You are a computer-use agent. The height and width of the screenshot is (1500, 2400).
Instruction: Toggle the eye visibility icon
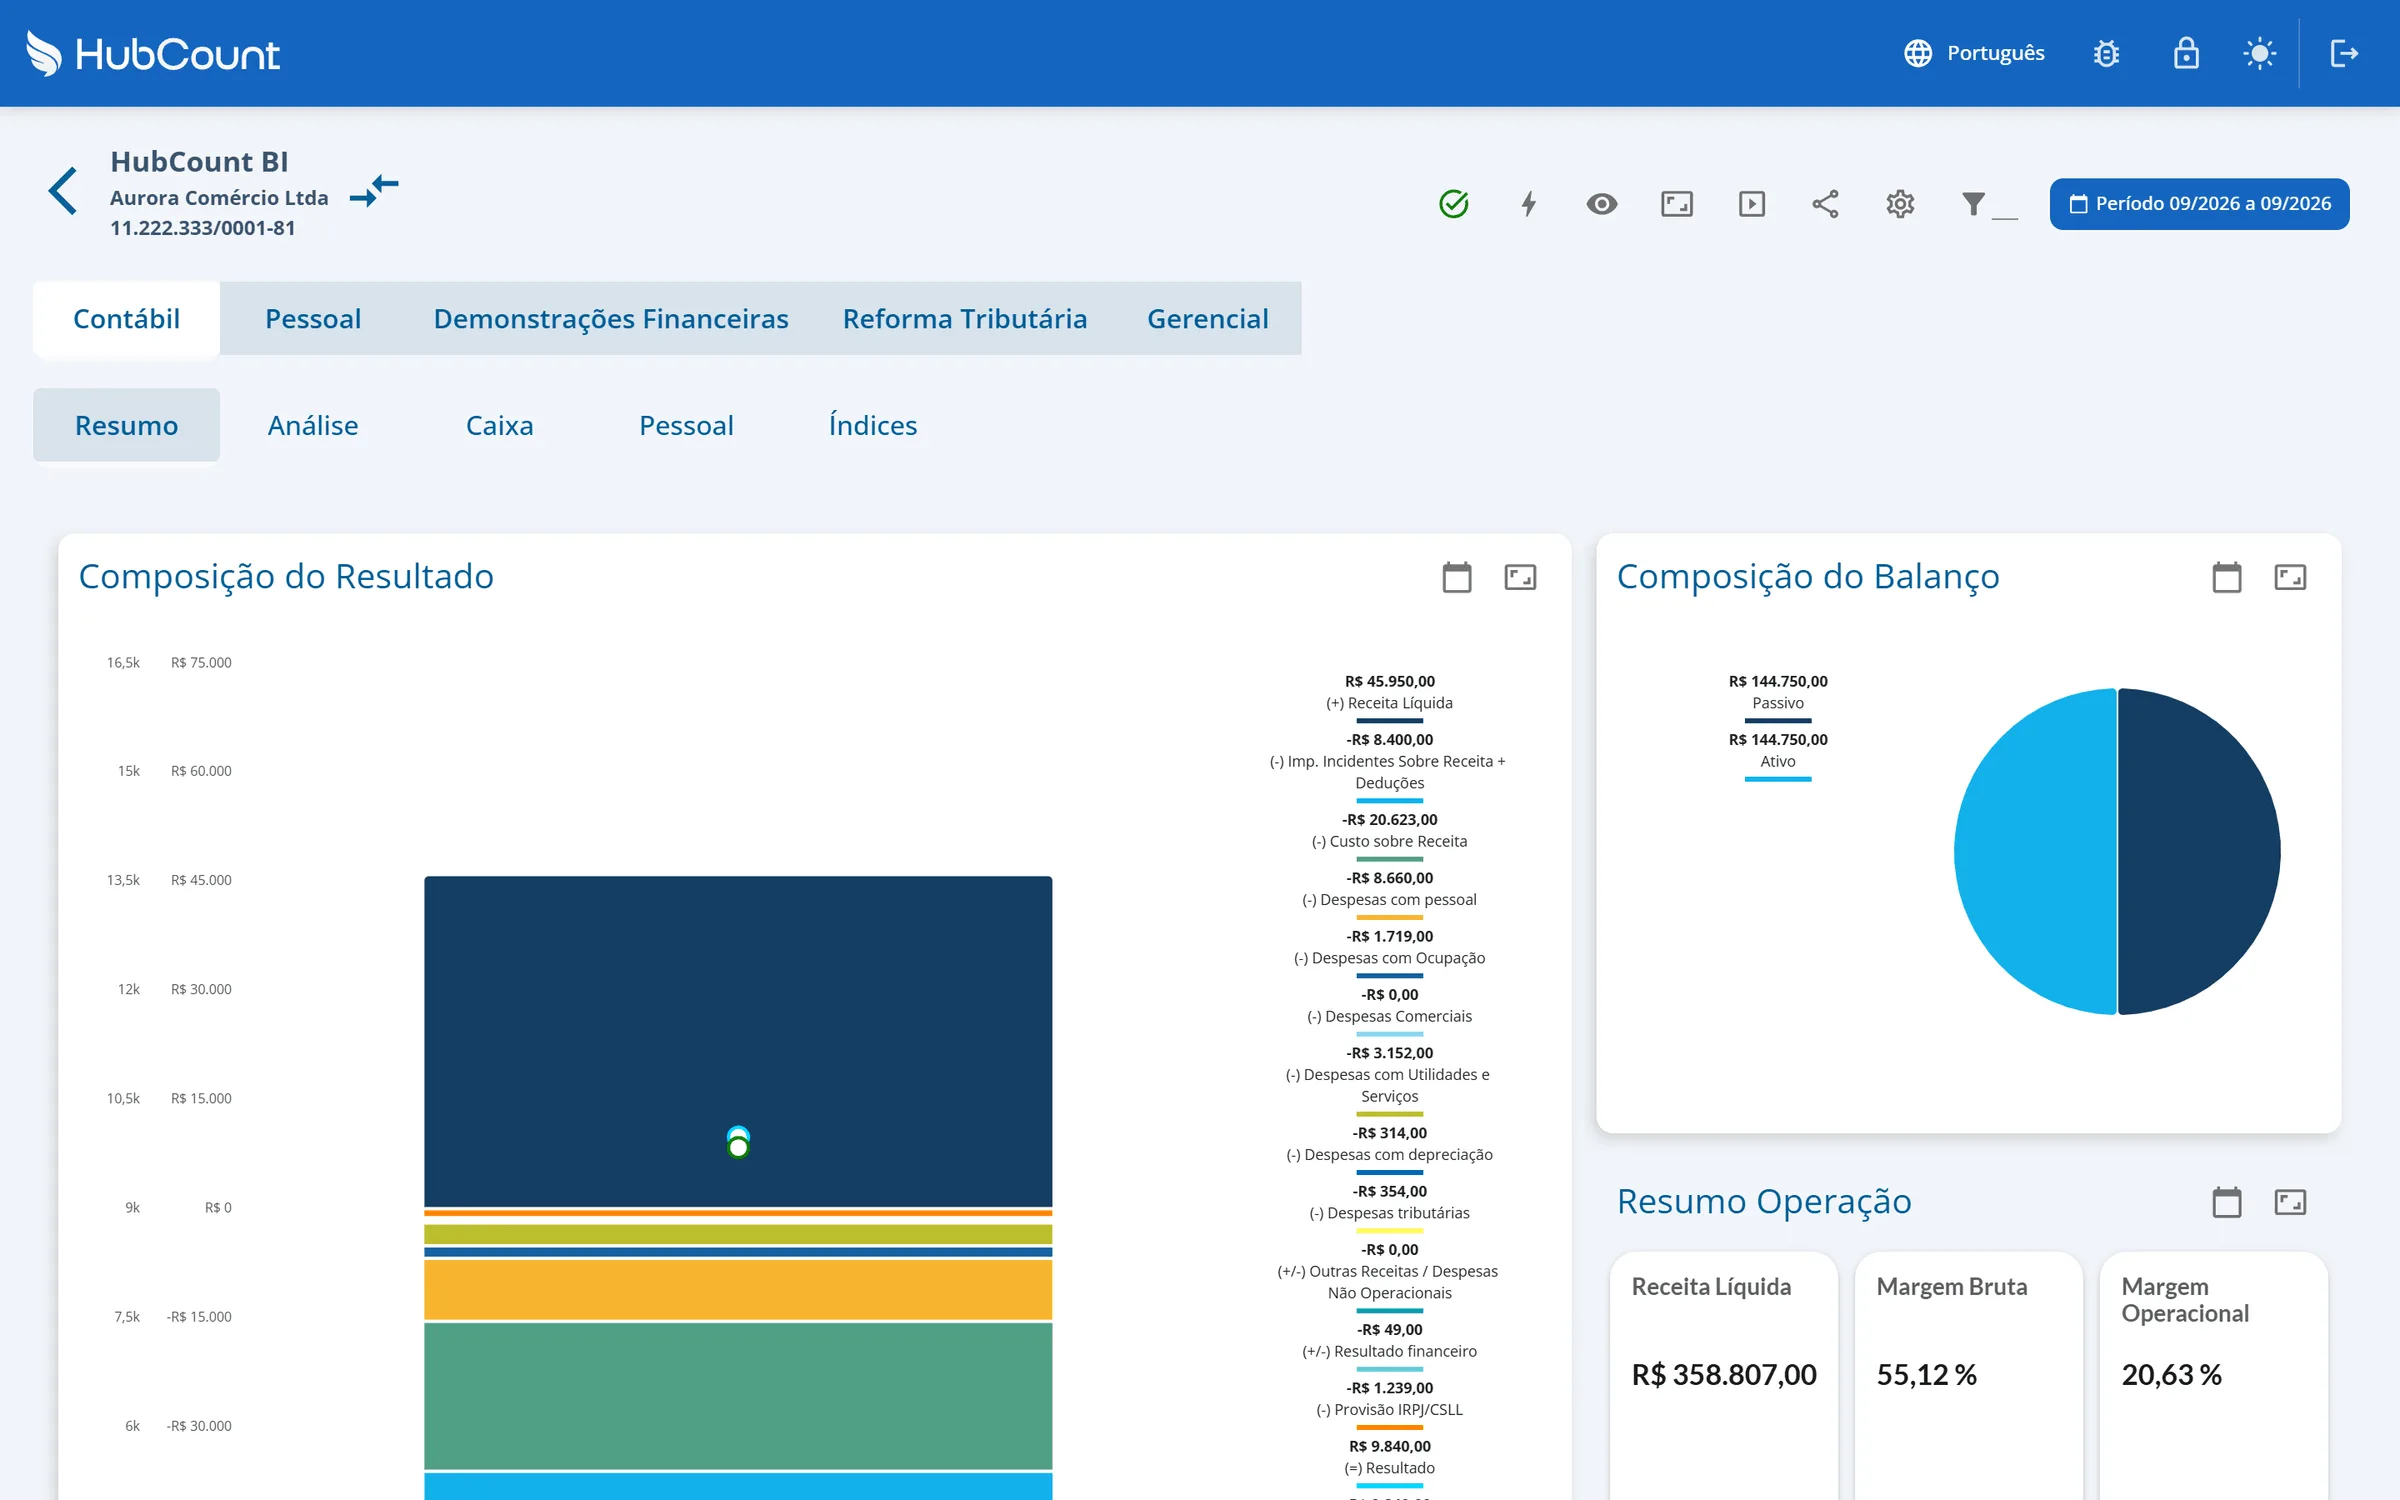coord(1602,204)
